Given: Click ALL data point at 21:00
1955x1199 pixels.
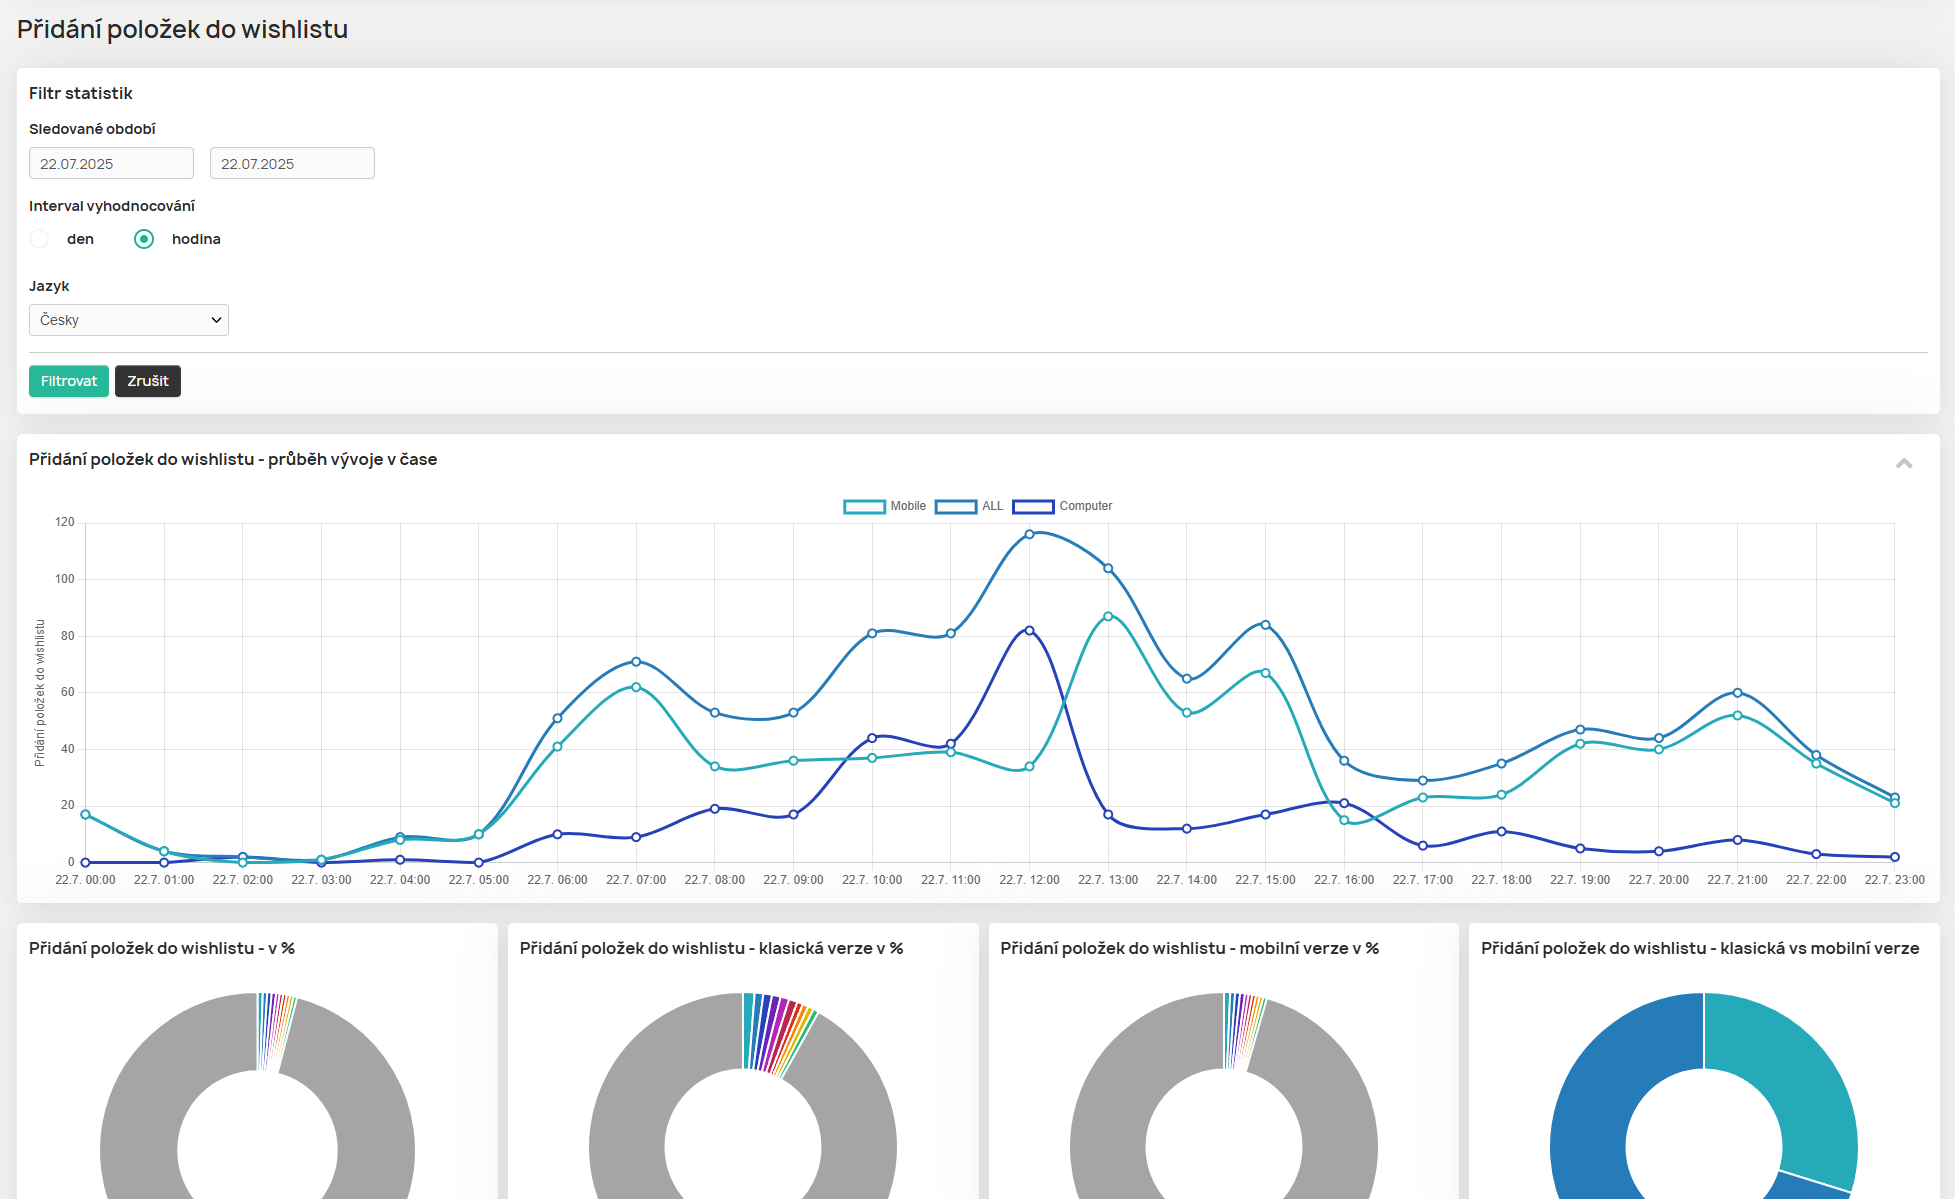Looking at the screenshot, I should pyautogui.click(x=1737, y=693).
